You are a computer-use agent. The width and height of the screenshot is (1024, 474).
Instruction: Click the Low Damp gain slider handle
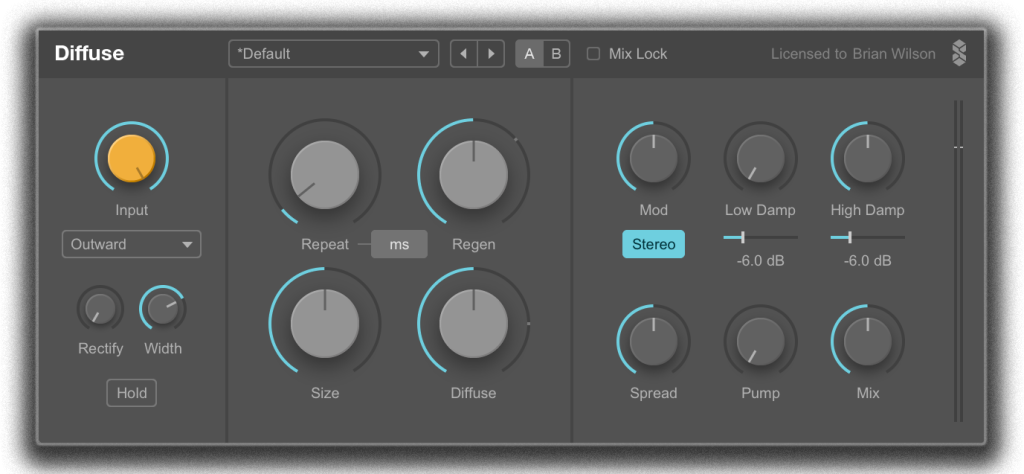(x=743, y=237)
